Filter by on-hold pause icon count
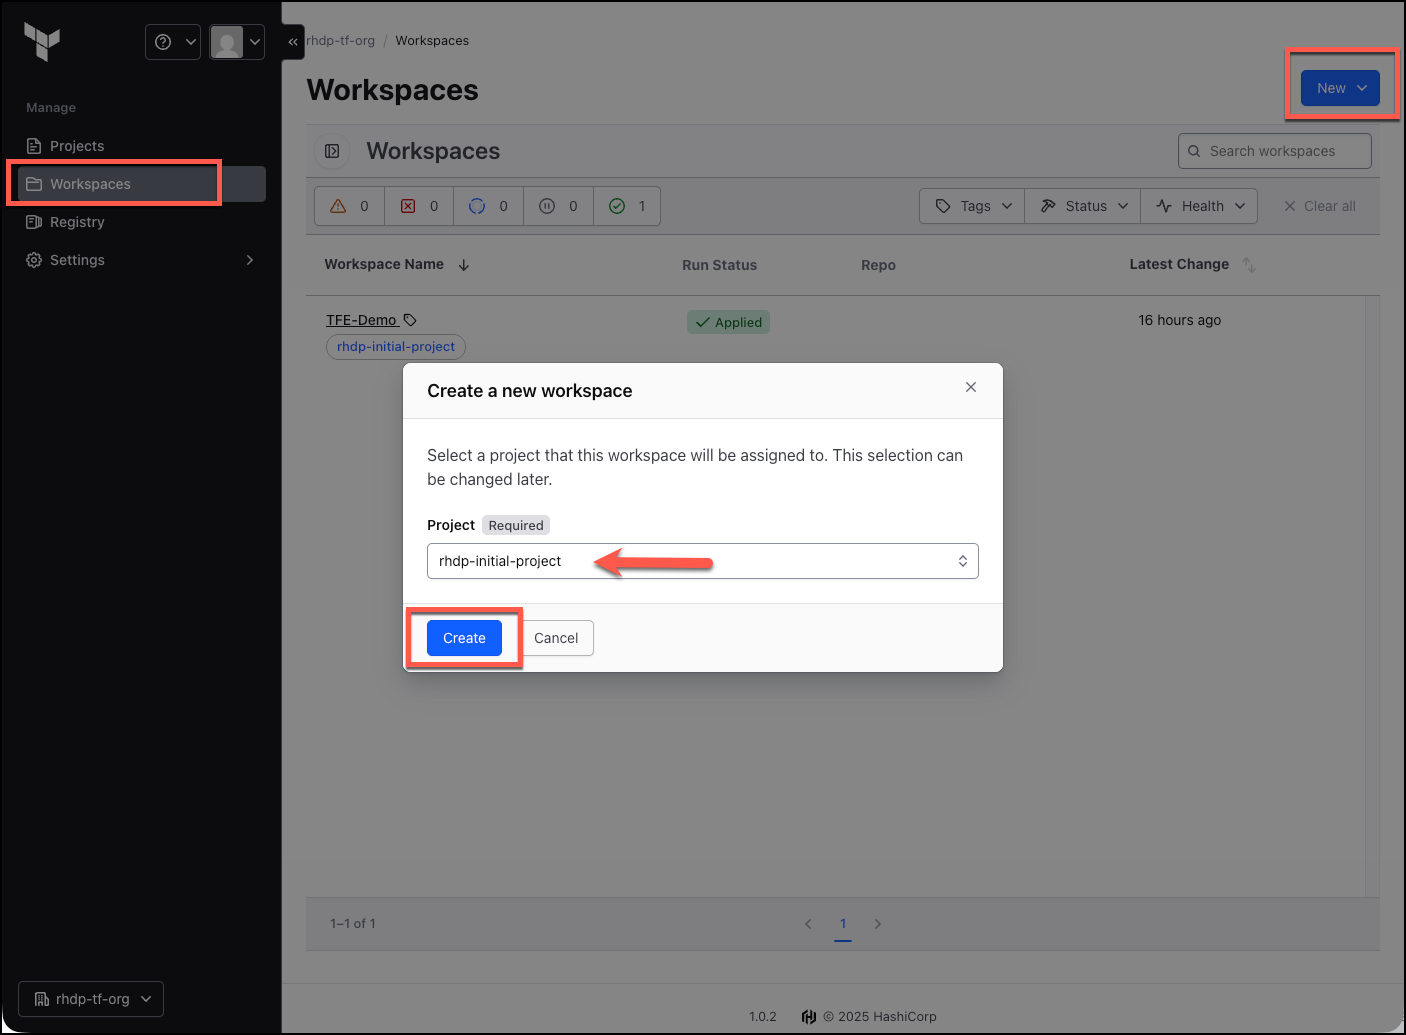The image size is (1406, 1035). pos(558,206)
